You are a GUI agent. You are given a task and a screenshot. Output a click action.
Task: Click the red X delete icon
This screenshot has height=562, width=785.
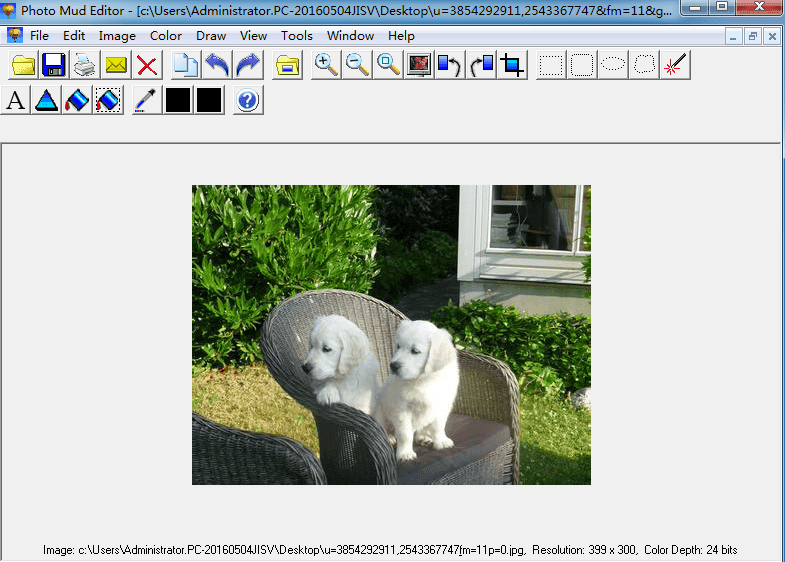click(147, 66)
